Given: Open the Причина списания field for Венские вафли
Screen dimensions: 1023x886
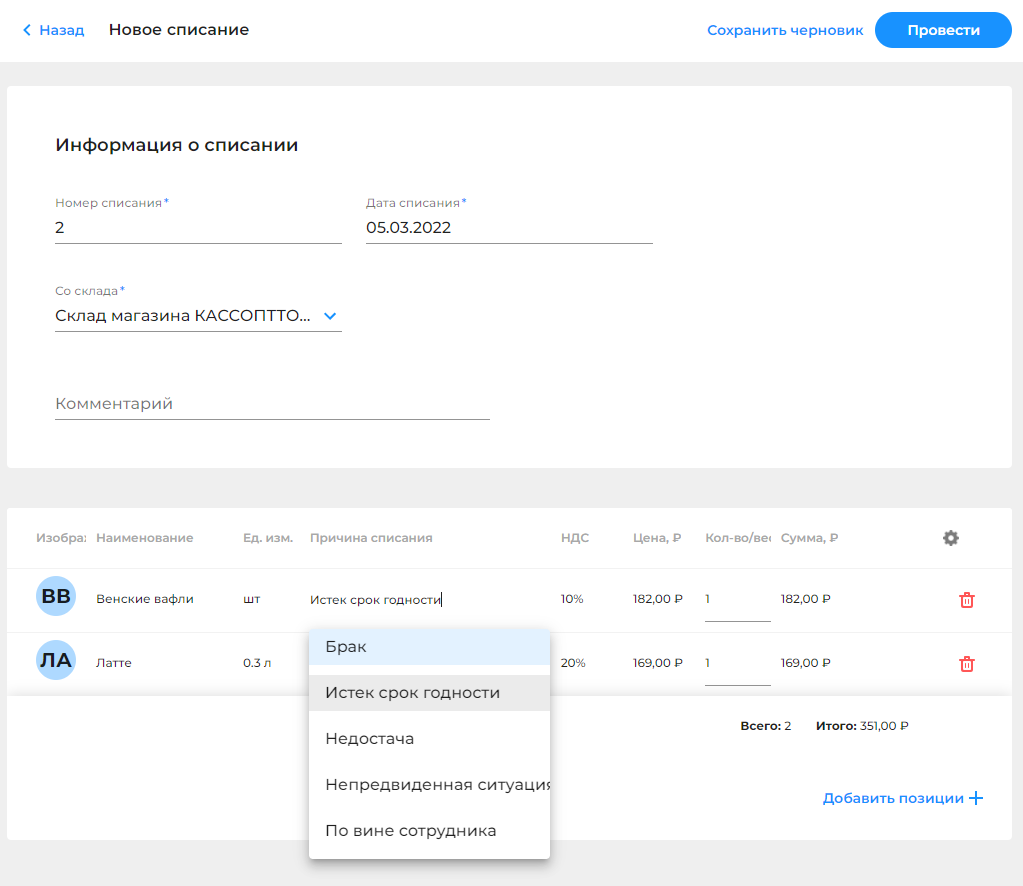Looking at the screenshot, I should click(x=420, y=600).
